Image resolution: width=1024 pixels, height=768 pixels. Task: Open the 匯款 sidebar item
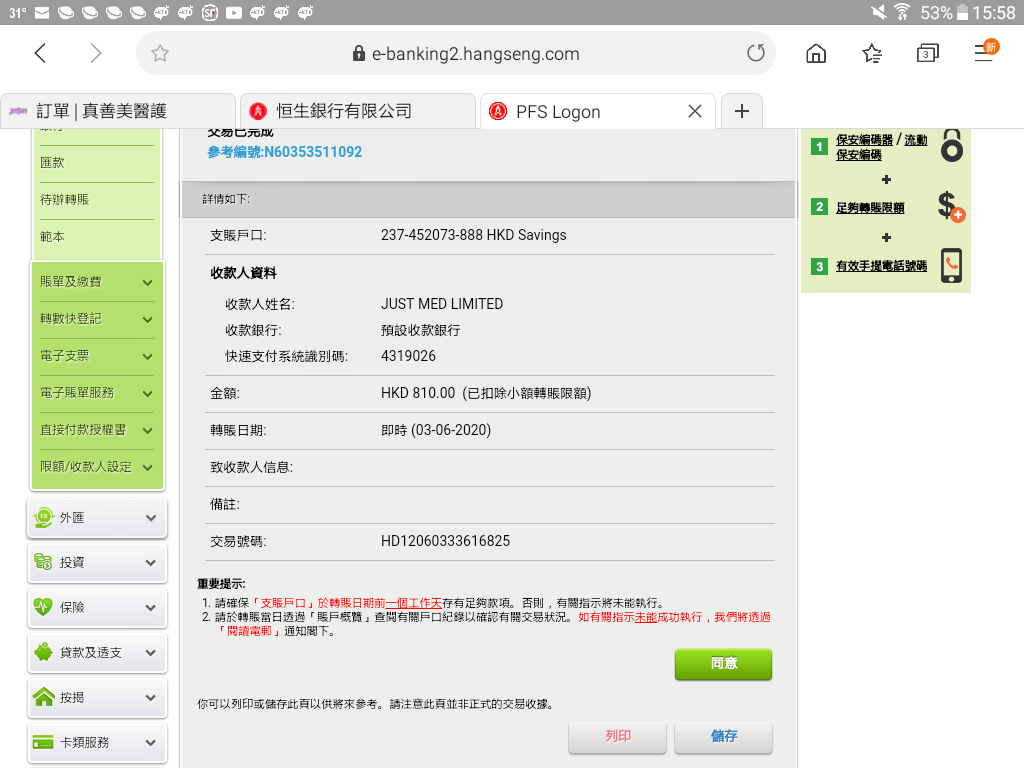click(x=95, y=163)
